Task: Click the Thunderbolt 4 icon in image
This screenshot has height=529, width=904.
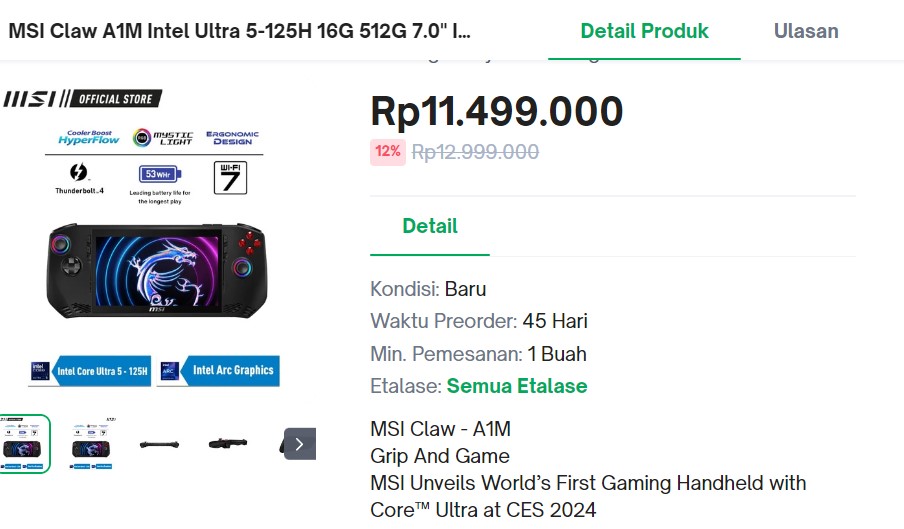Action: tap(80, 178)
